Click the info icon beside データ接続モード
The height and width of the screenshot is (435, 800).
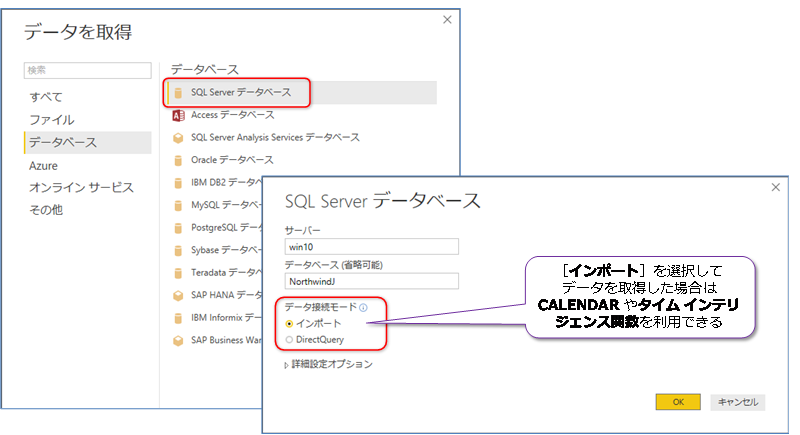coord(363,308)
